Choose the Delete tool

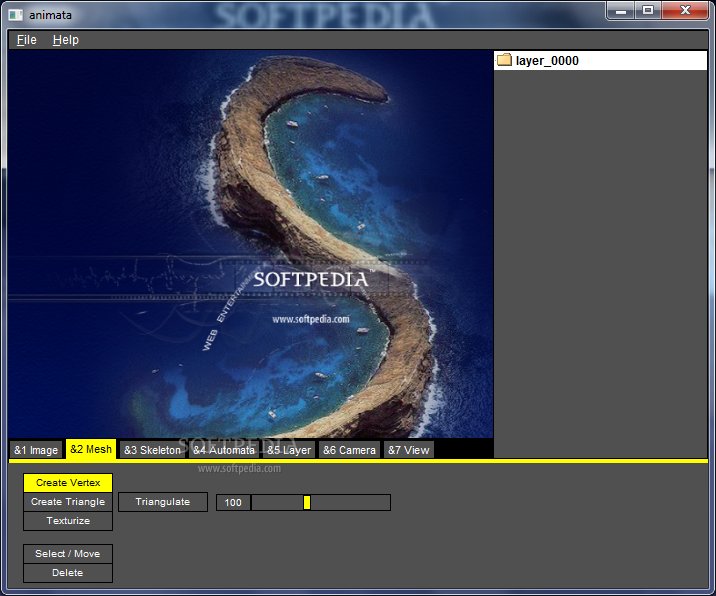68,573
